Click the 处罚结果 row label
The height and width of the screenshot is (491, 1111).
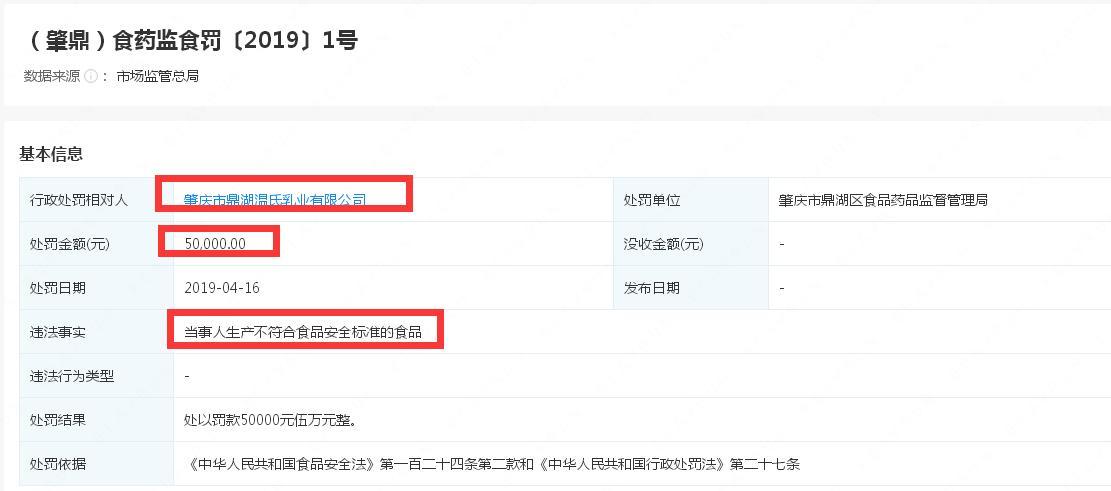pos(58,420)
